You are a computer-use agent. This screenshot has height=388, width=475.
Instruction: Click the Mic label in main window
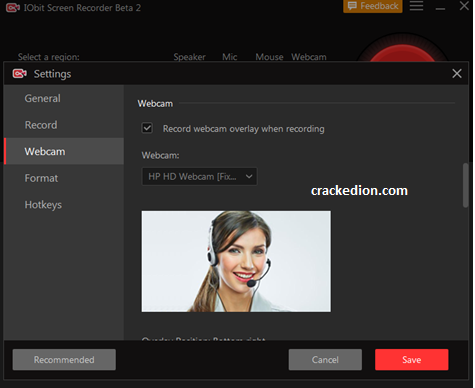(x=230, y=57)
